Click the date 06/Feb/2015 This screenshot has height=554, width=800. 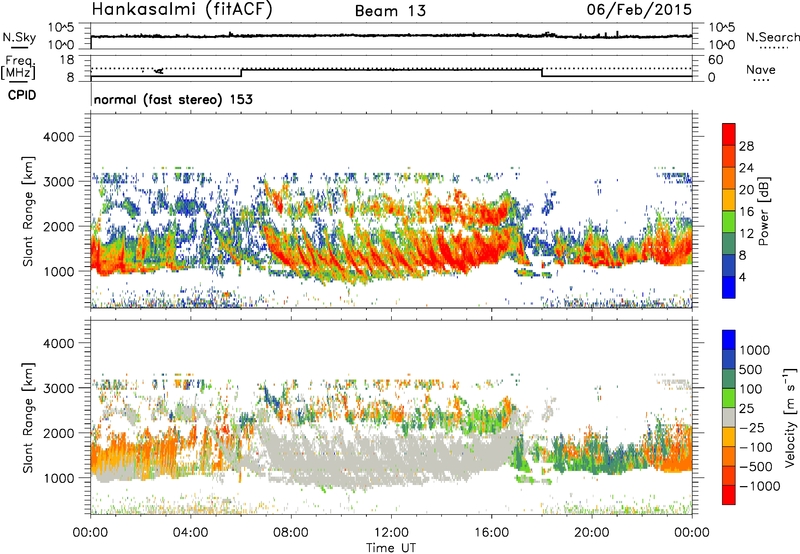coord(639,10)
